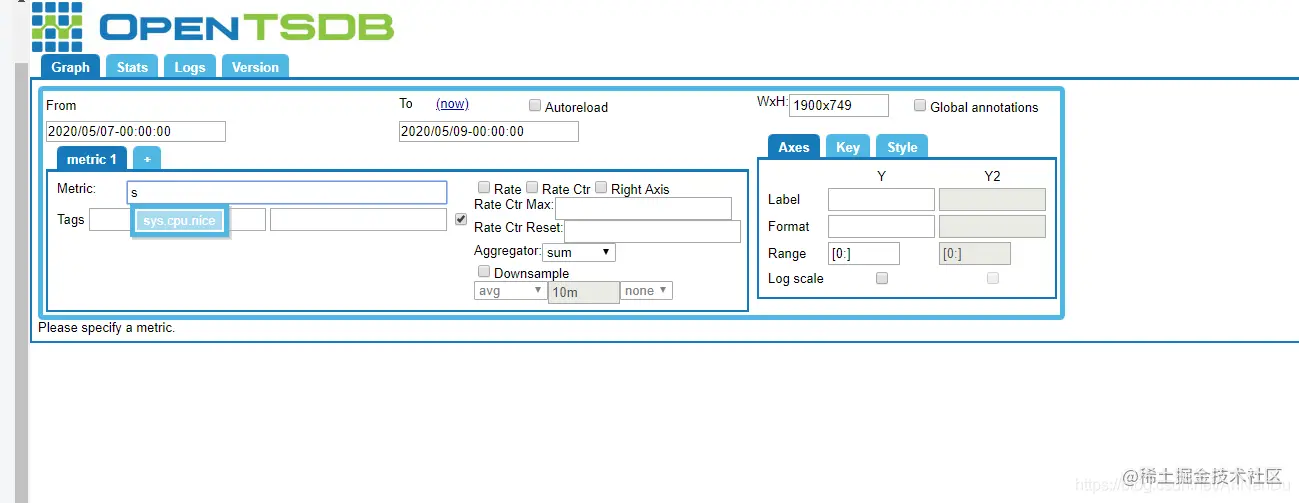Click the Y2 axis Label field

click(x=992, y=199)
